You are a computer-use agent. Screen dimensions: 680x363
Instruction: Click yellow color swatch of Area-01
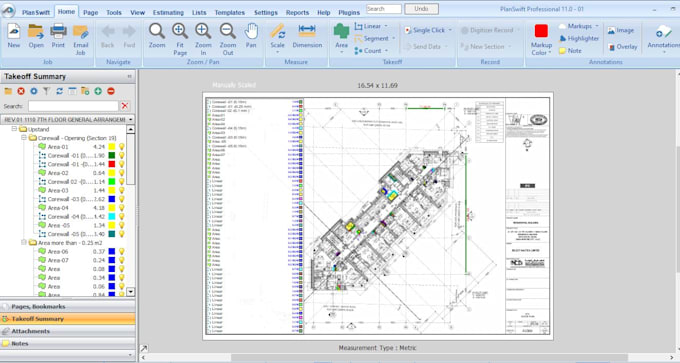(x=112, y=147)
